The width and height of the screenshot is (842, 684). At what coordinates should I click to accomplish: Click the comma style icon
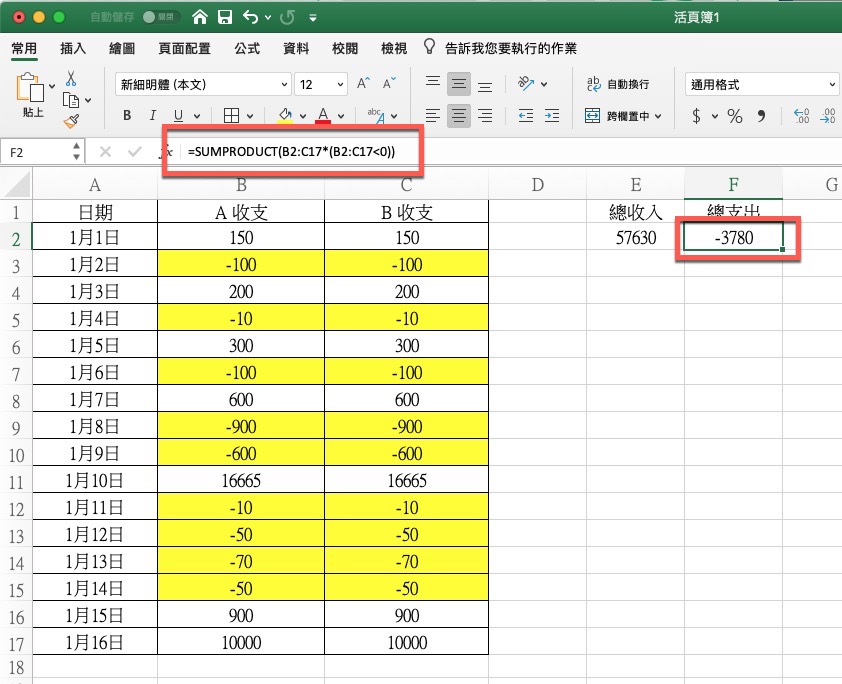[762, 116]
